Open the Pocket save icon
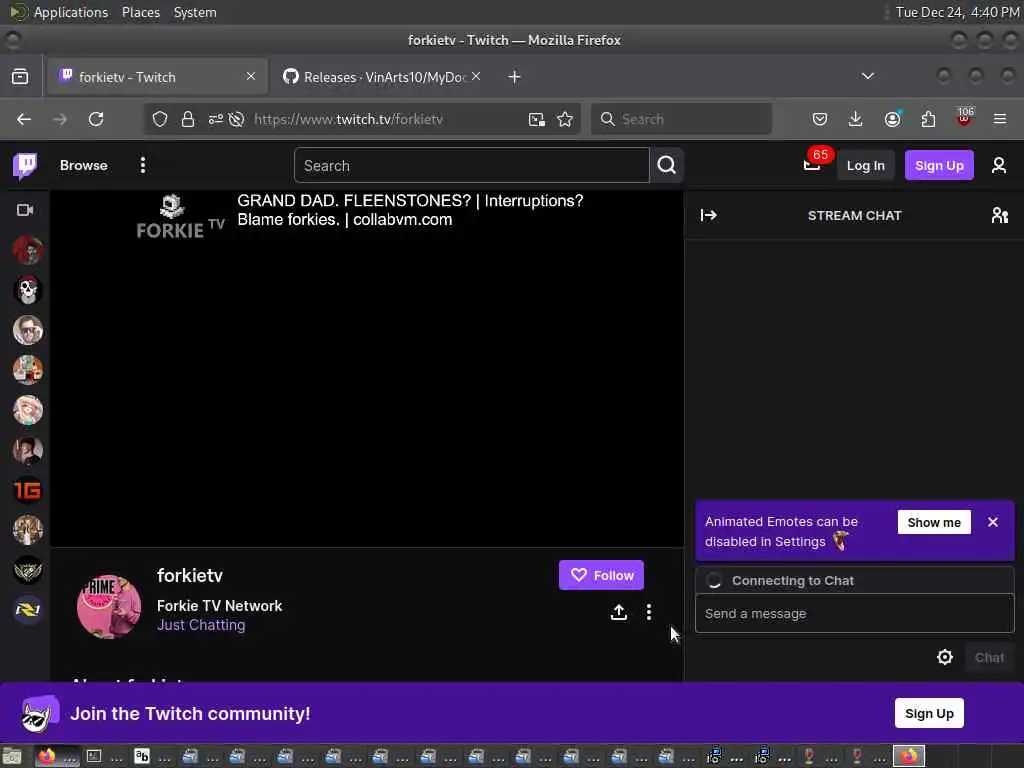1024x768 pixels. click(x=820, y=119)
